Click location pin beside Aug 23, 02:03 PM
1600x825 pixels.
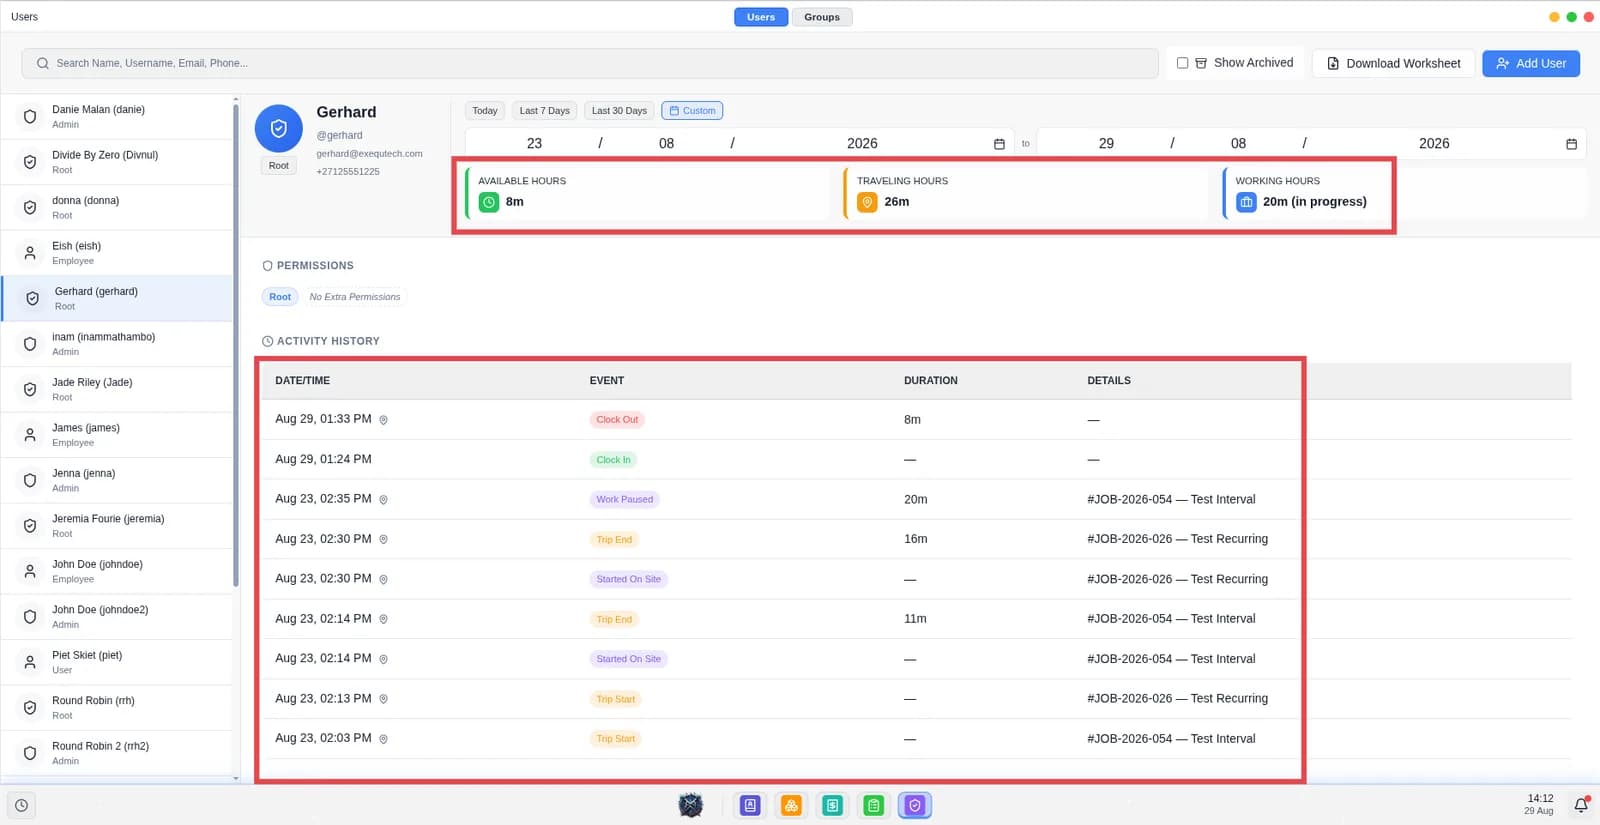click(383, 739)
